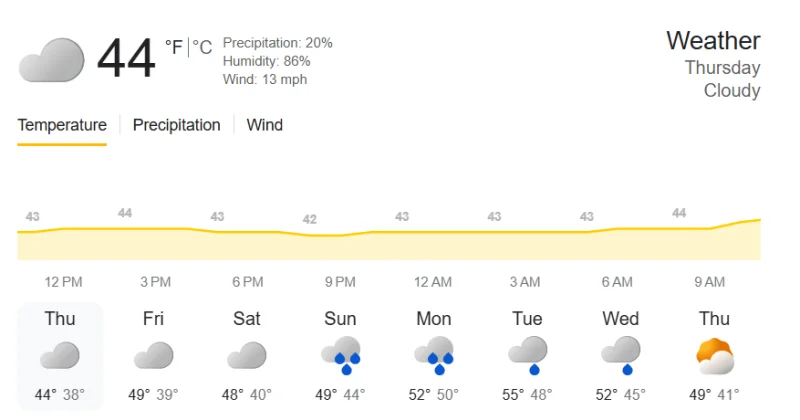Click the large cloudy current-conditions icon
Viewport: 800px width, 420px height.
pyautogui.click(x=52, y=60)
